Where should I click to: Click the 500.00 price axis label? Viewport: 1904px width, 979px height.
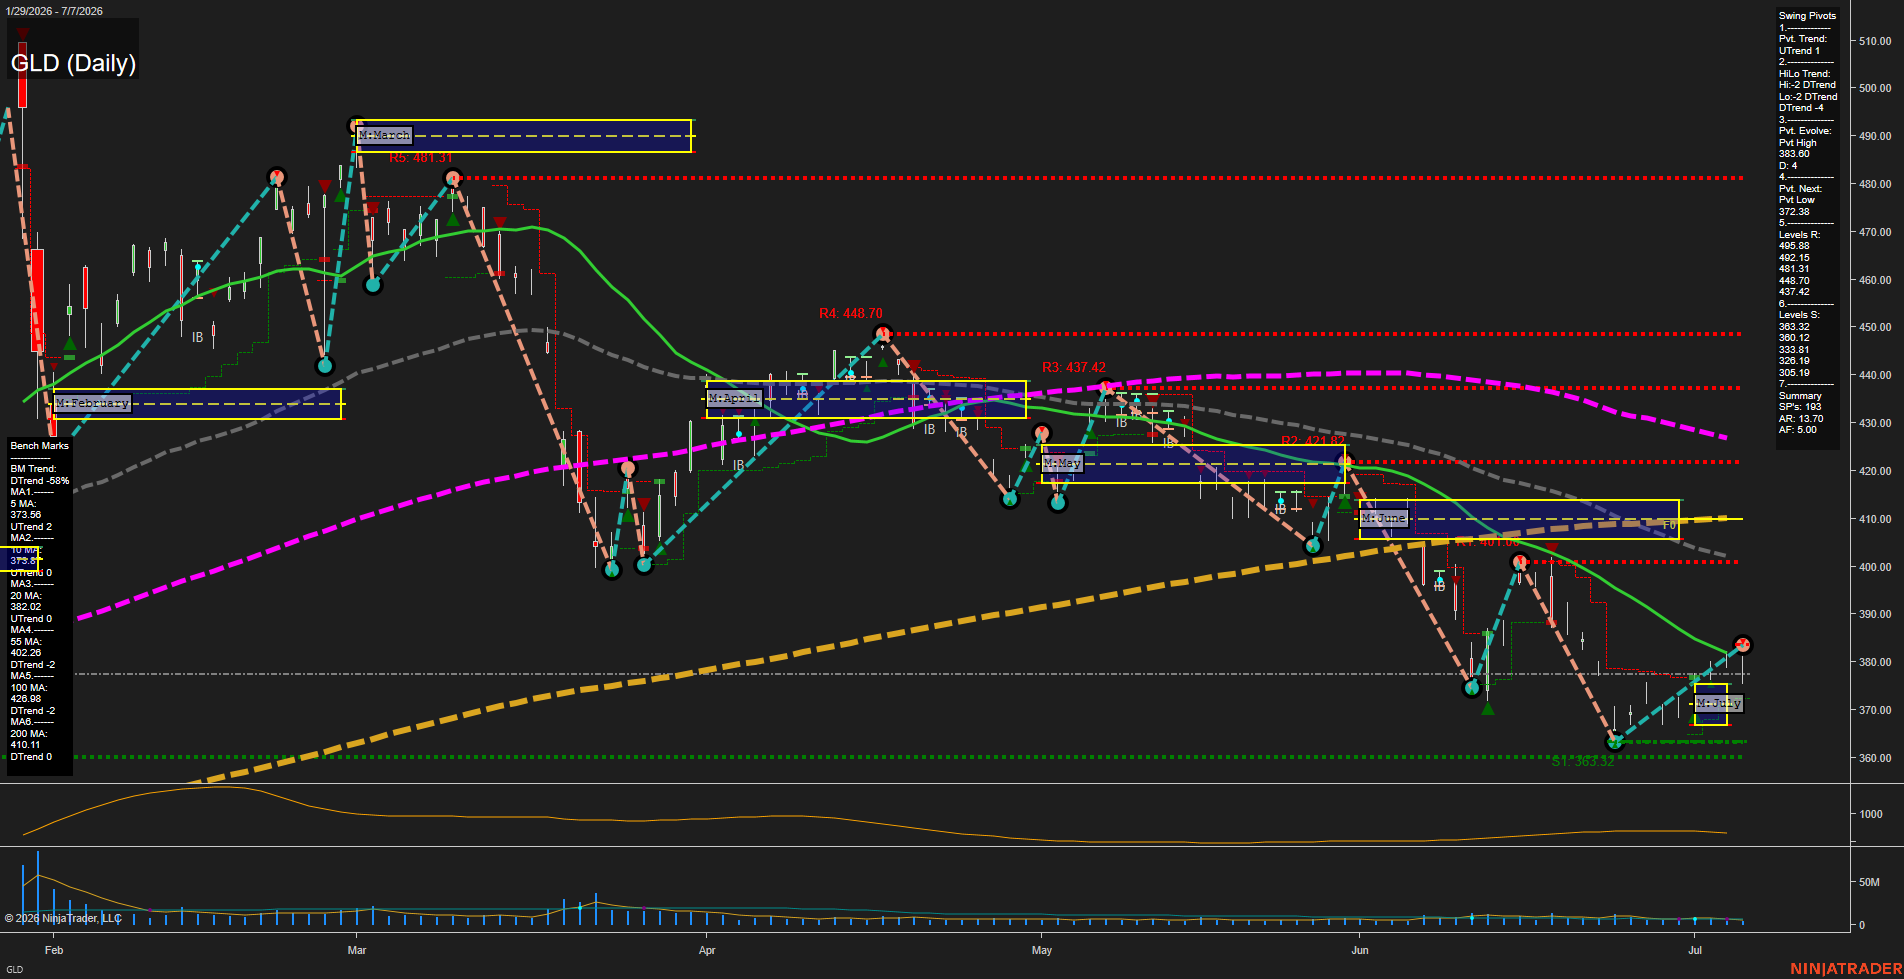(1875, 88)
